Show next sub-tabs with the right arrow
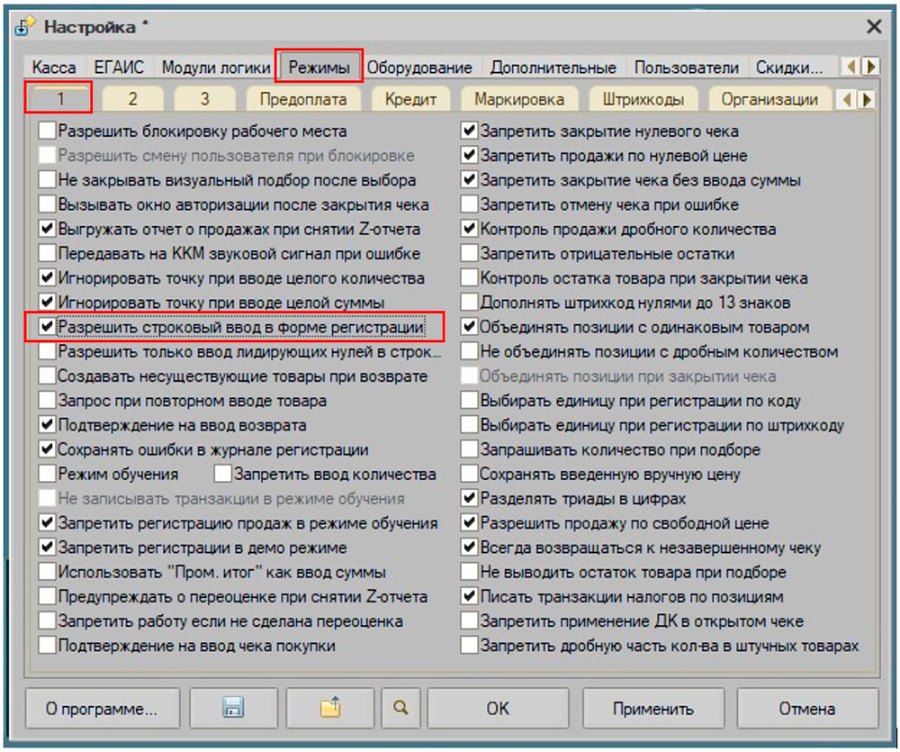This screenshot has width=900, height=752. (867, 100)
